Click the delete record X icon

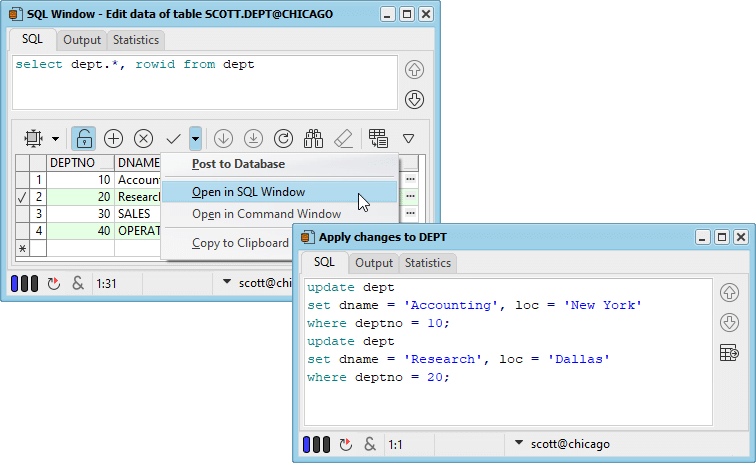pyautogui.click(x=143, y=138)
